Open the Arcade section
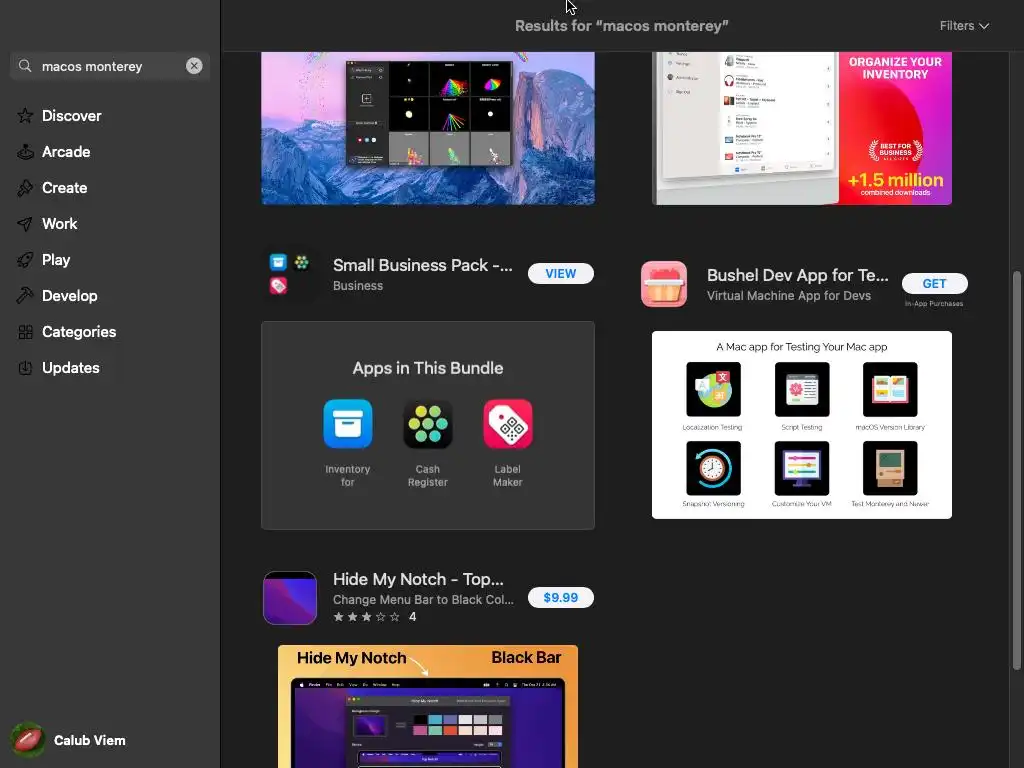 pyautogui.click(x=66, y=152)
